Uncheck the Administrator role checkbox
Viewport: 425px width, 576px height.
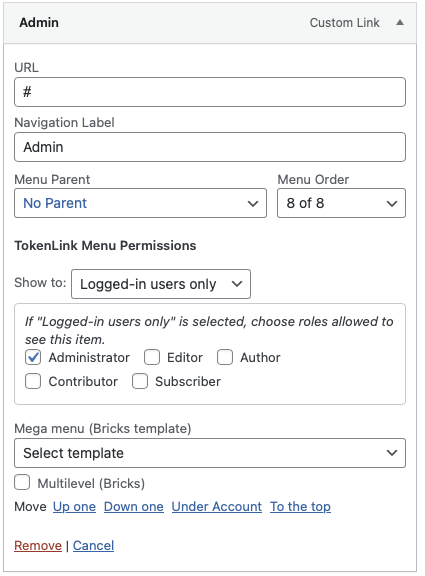[x=33, y=357]
